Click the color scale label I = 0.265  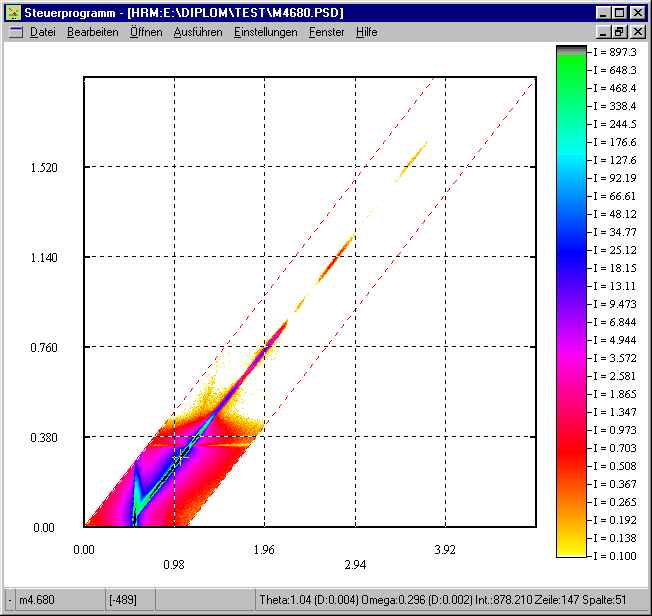(x=615, y=502)
